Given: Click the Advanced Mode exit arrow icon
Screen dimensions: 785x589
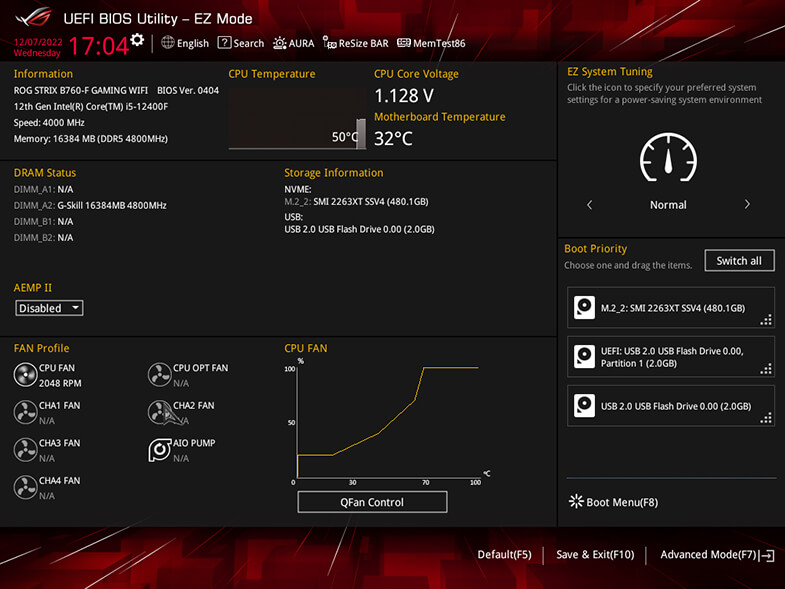Looking at the screenshot, I should click(x=767, y=555).
